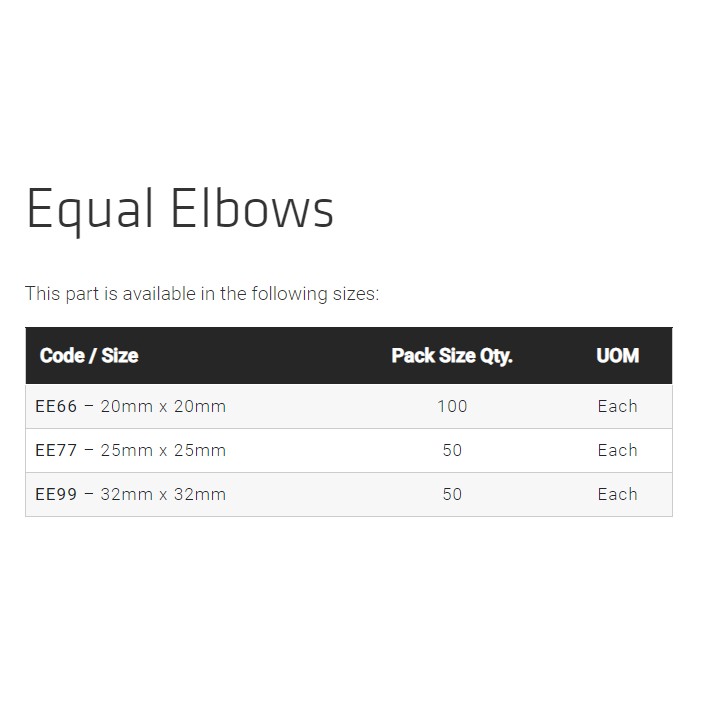727x727 pixels.
Task: Select the 25mm x 25mm size text
Action: pyautogui.click(x=163, y=451)
